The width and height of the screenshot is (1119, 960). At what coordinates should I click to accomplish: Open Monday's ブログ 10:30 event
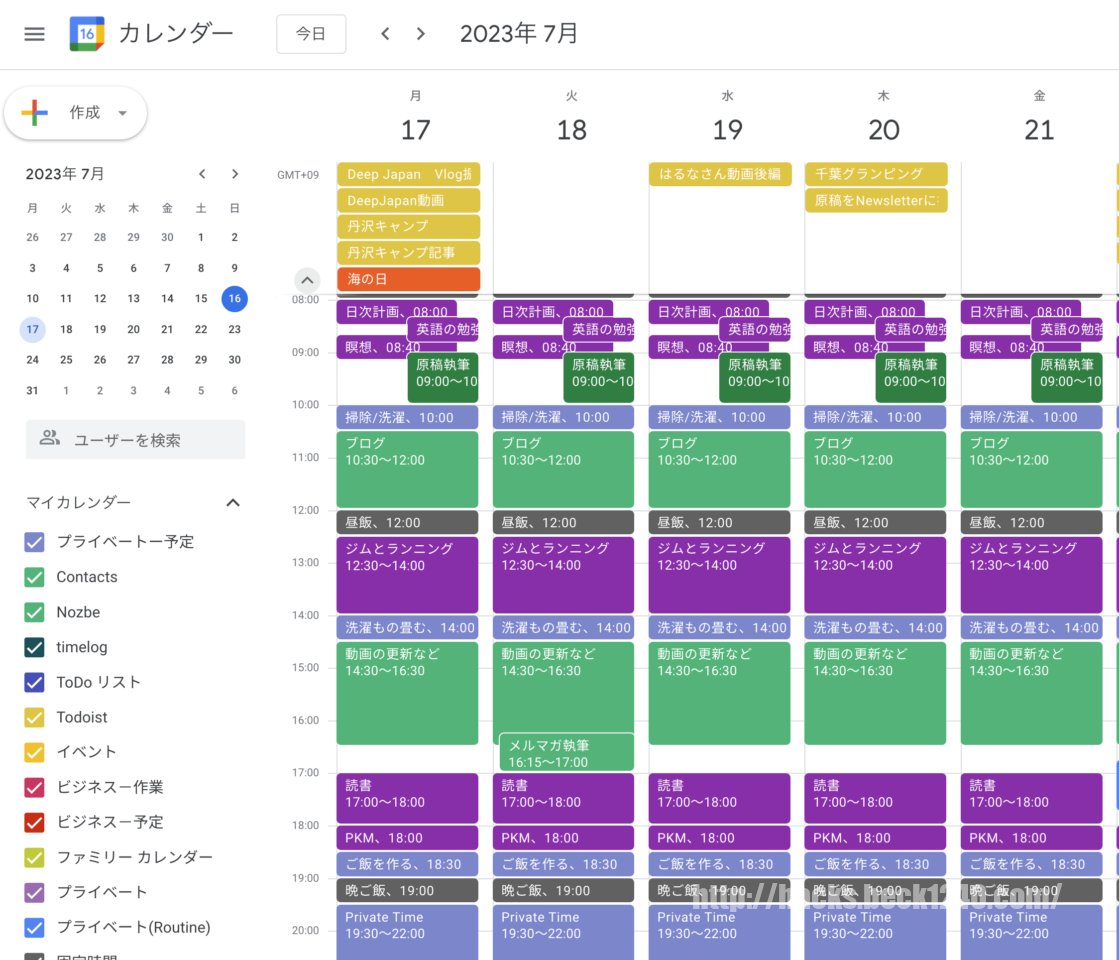pos(407,469)
